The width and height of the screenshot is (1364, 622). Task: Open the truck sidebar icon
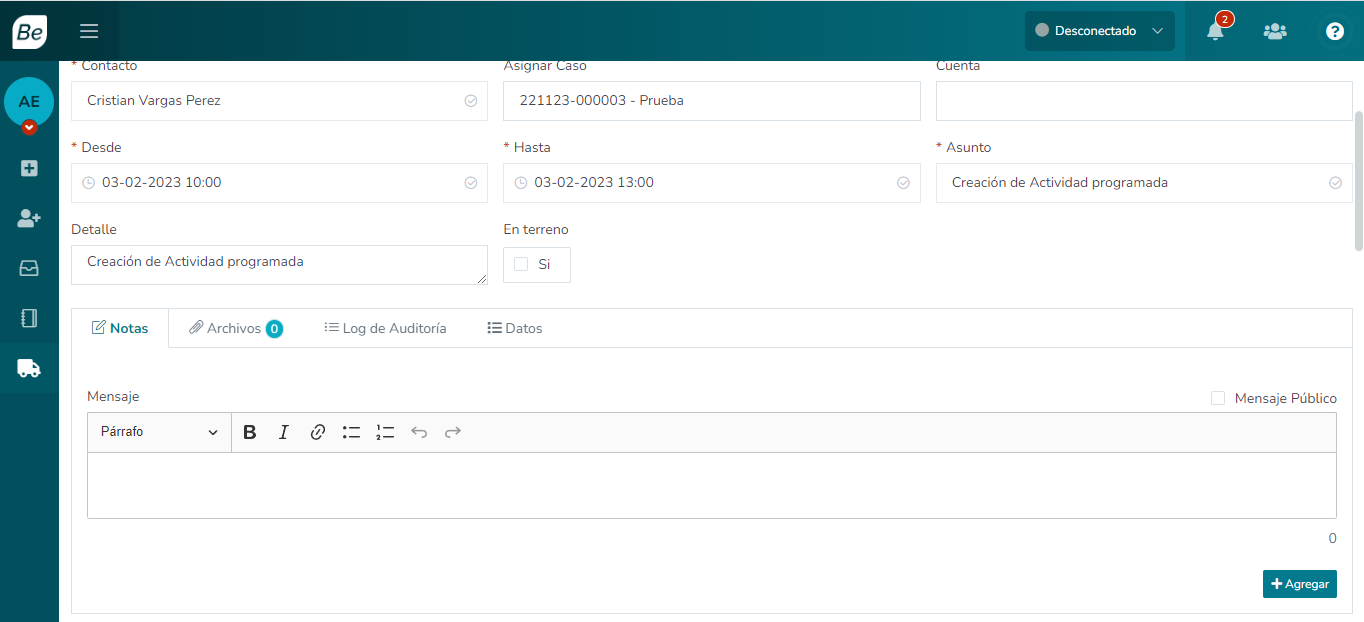tap(29, 368)
